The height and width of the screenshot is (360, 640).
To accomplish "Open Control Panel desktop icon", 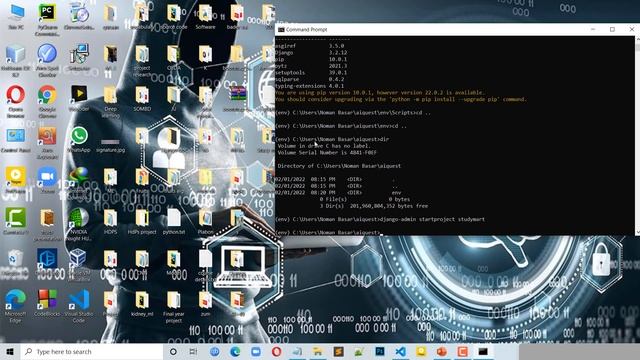I will 16,140.
